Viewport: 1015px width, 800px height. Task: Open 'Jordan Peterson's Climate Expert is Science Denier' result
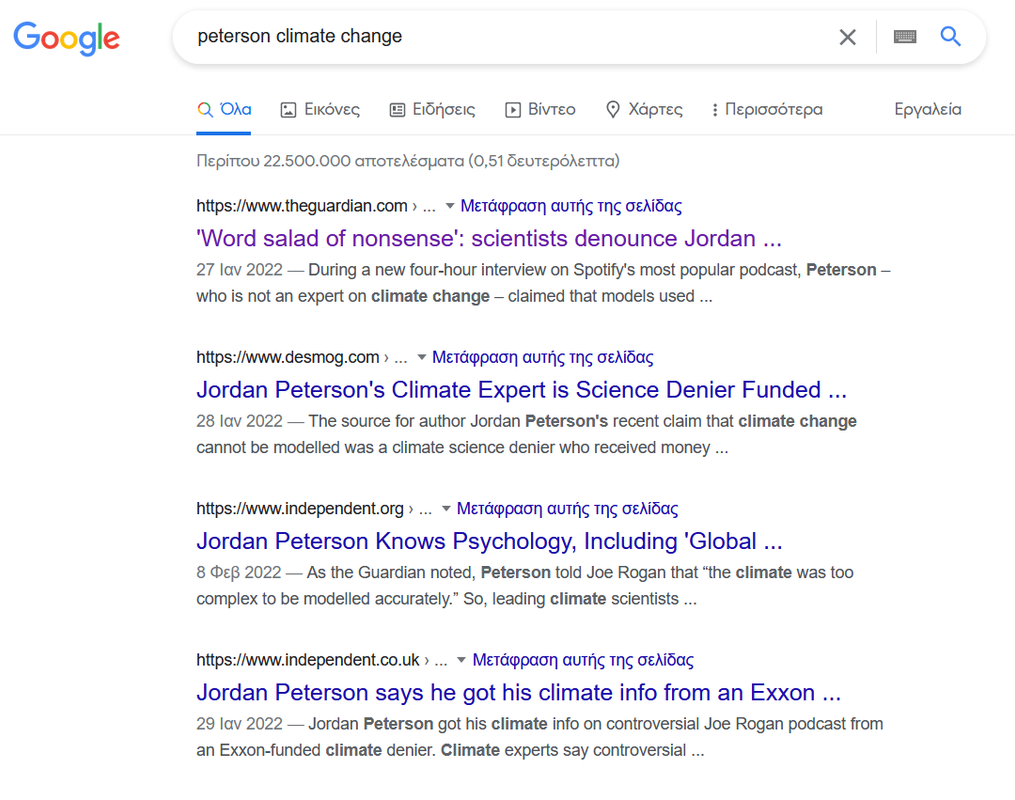tap(521, 390)
